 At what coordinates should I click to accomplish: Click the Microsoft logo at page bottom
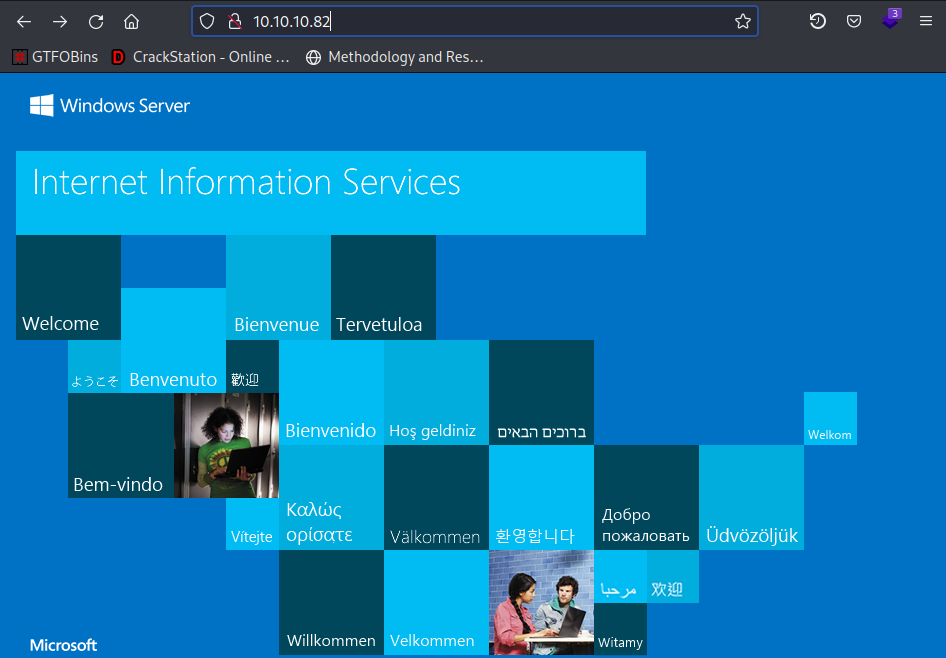(63, 645)
